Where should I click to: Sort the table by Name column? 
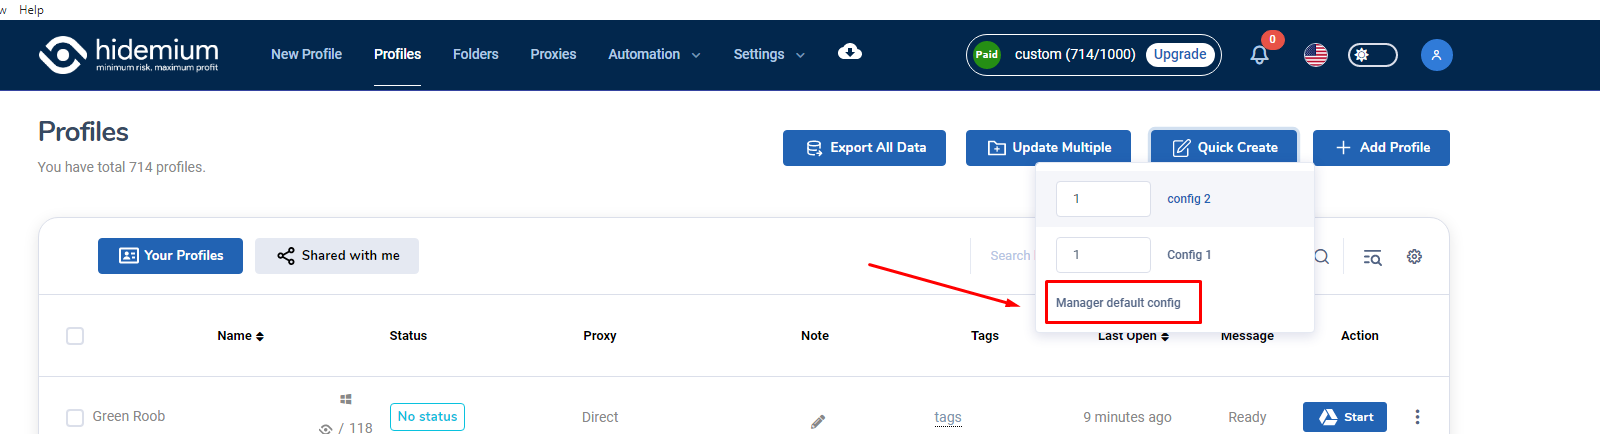240,336
